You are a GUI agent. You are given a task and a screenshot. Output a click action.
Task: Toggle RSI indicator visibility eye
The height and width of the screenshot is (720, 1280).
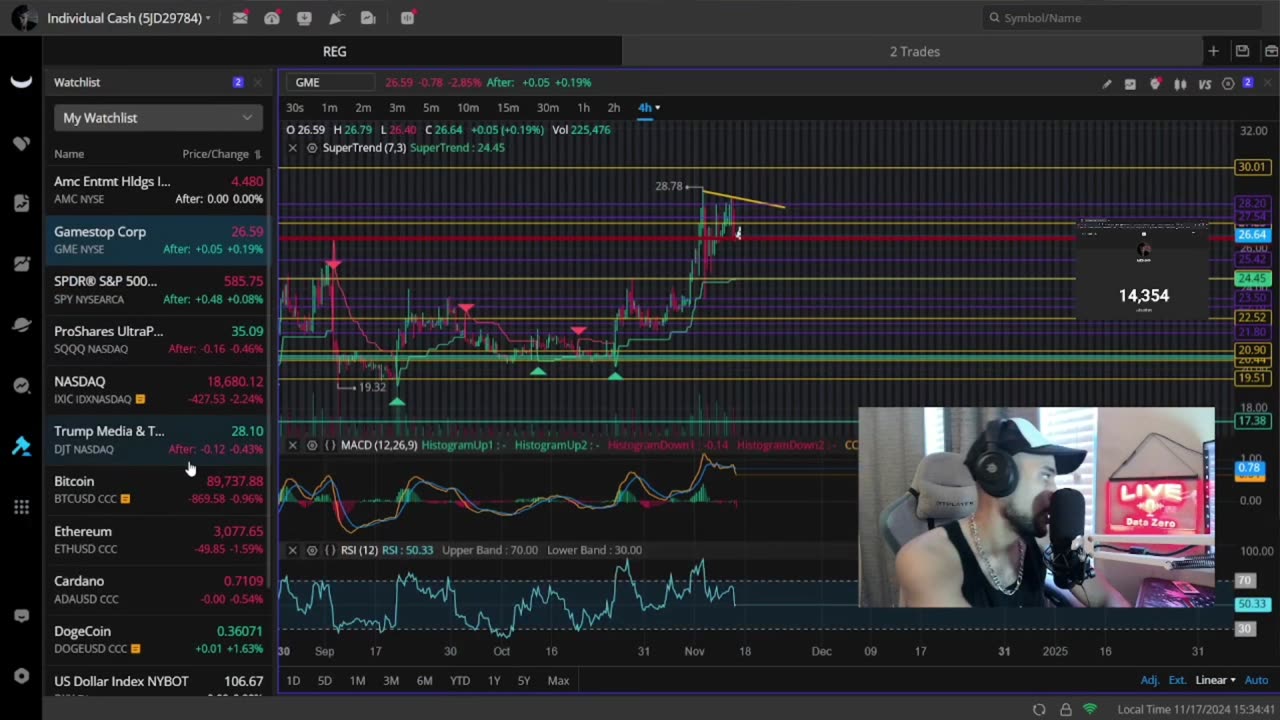click(312, 550)
